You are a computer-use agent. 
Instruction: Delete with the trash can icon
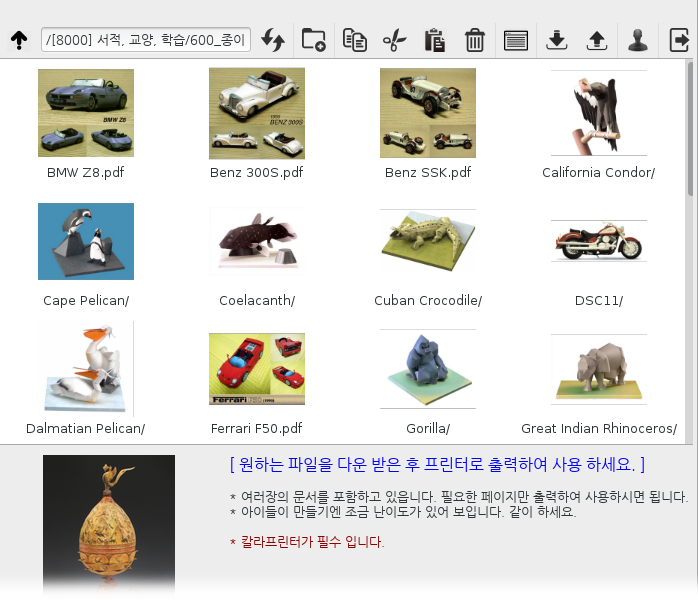[x=475, y=40]
